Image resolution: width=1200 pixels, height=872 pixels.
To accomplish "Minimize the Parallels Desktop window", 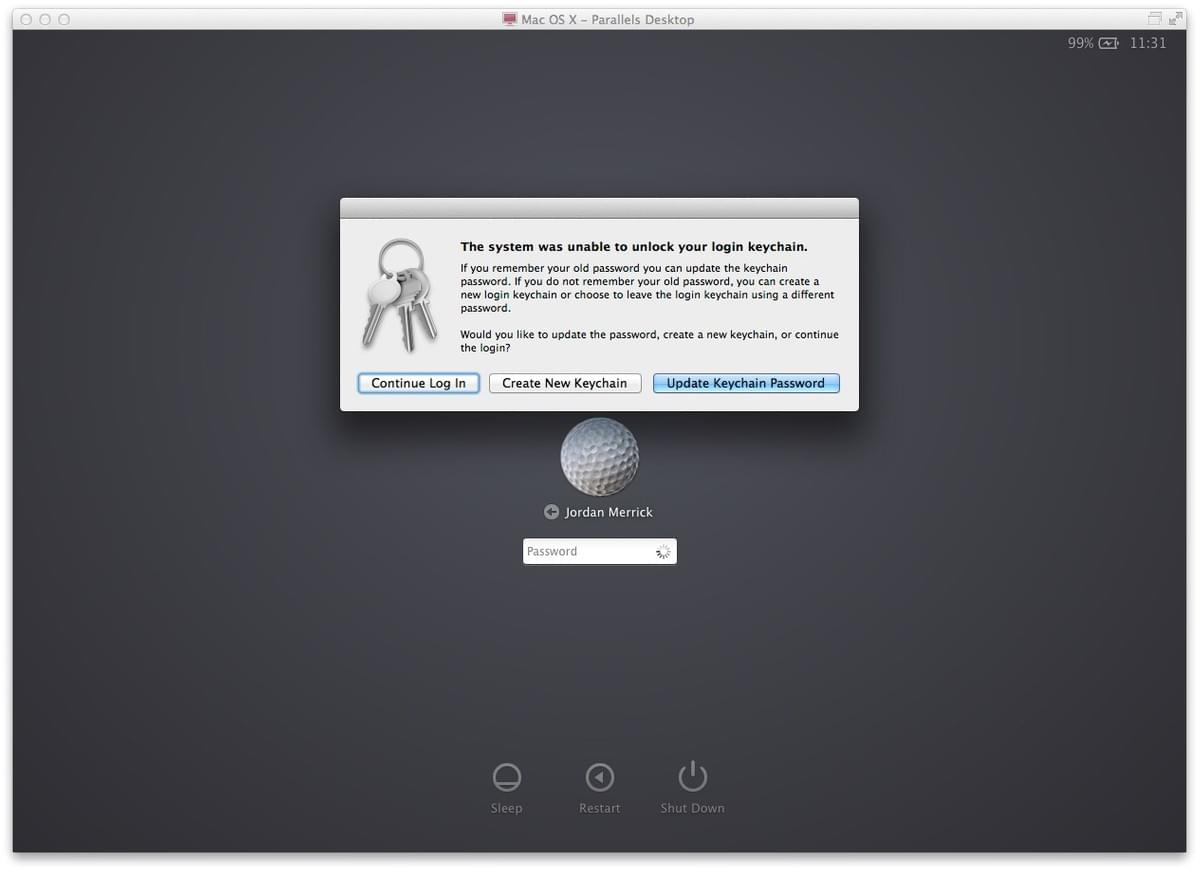I will pyautogui.click(x=45, y=19).
